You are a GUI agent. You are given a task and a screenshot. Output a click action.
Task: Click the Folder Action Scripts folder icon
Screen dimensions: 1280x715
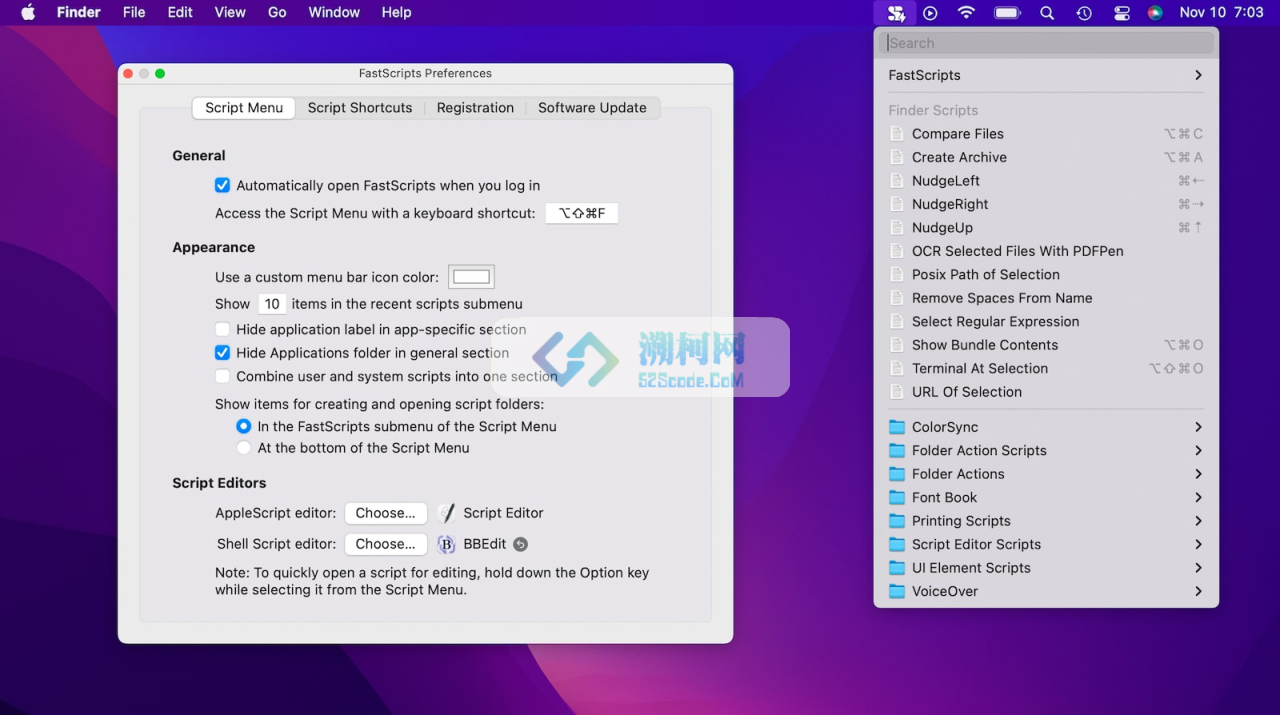click(897, 451)
